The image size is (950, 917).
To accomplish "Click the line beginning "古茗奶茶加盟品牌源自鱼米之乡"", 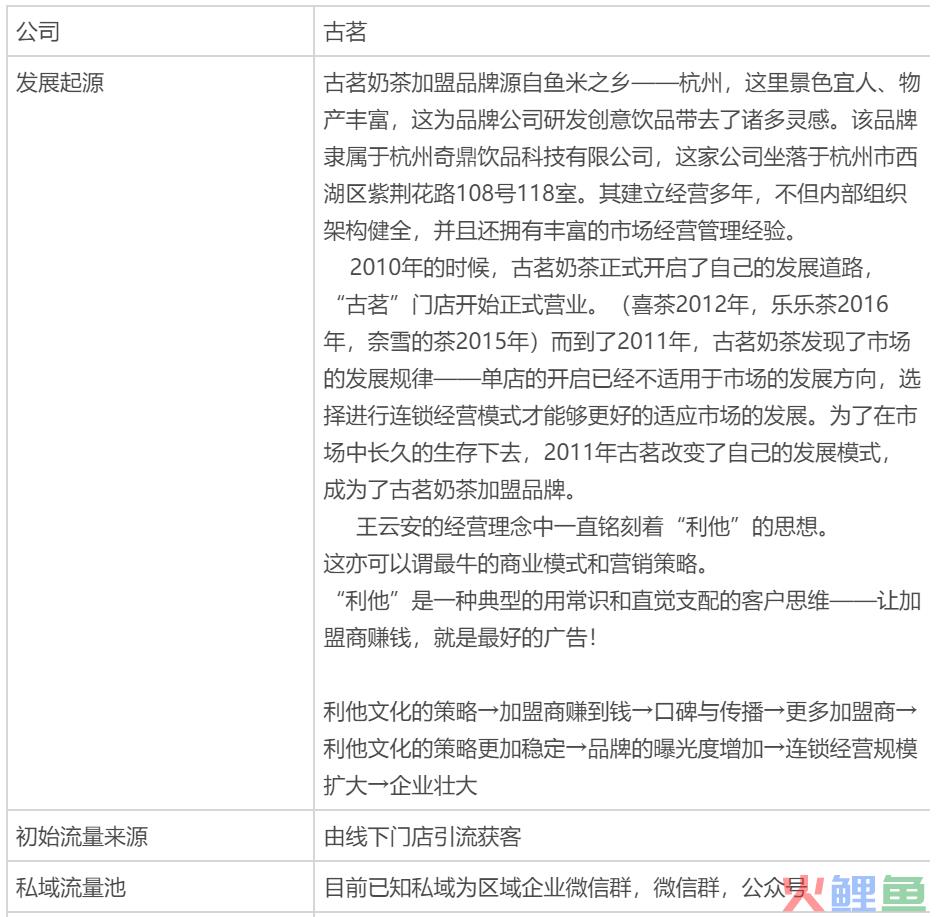I will (622, 82).
